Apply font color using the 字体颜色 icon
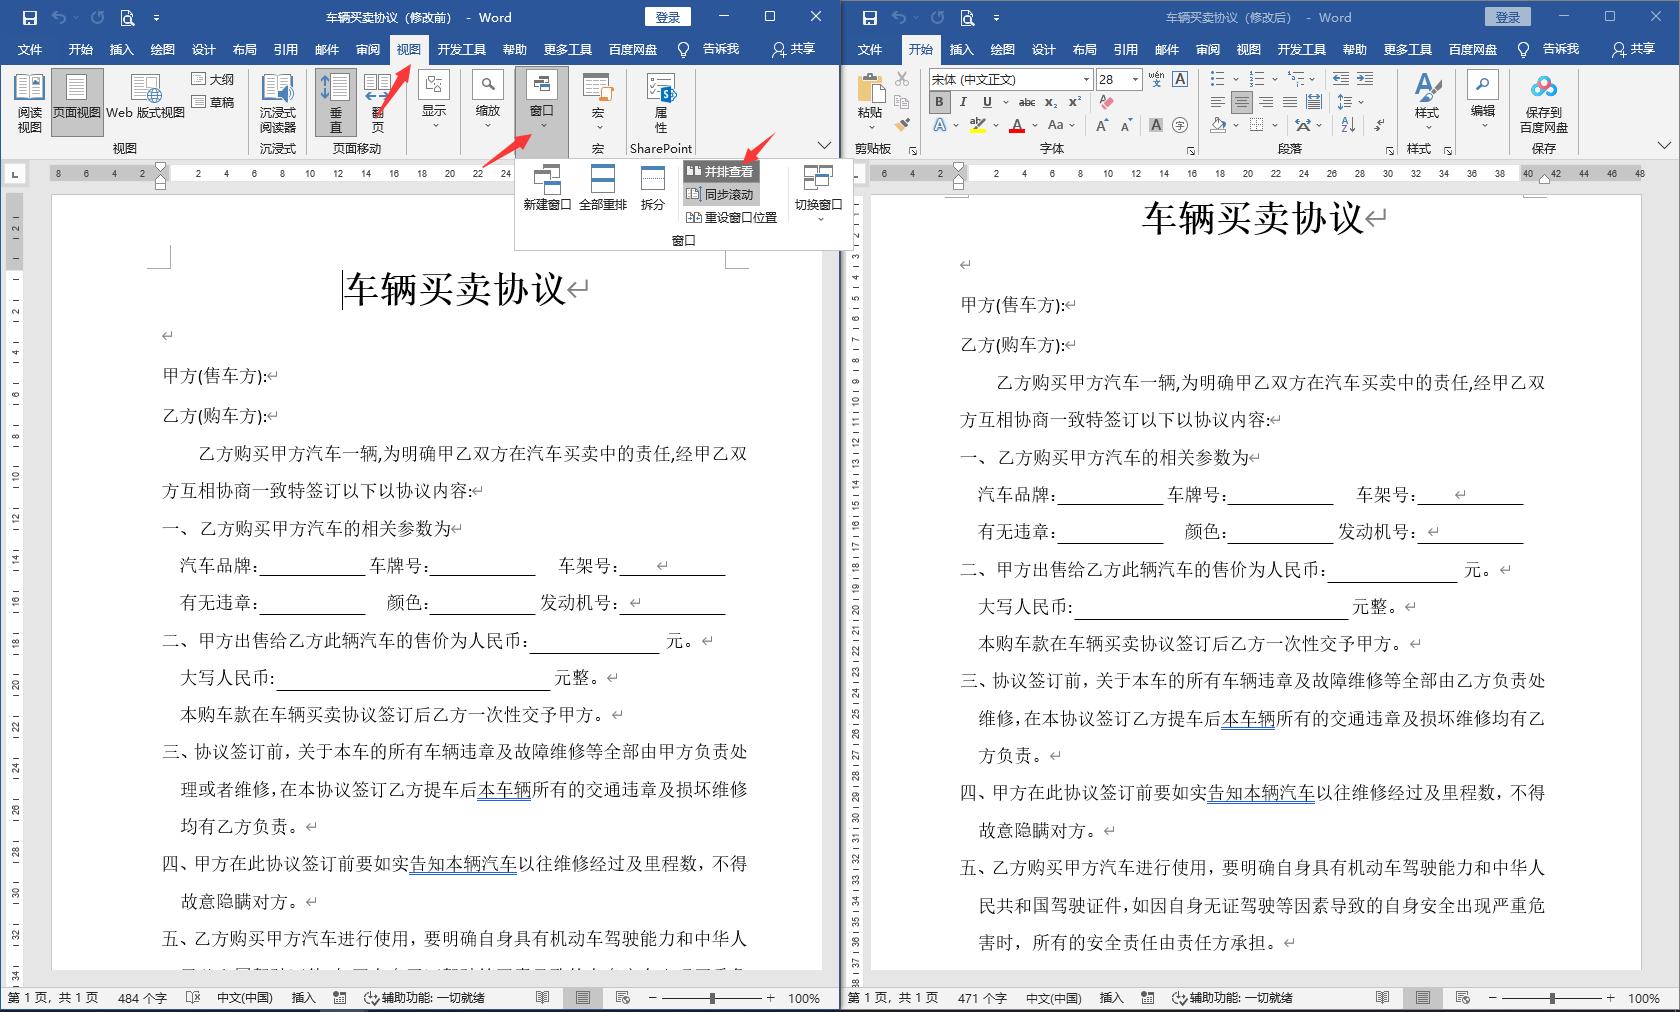The image size is (1680, 1012). 1016,125
